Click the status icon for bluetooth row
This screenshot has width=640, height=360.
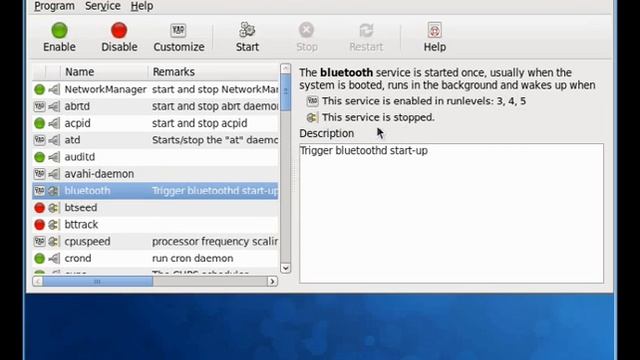click(40, 191)
